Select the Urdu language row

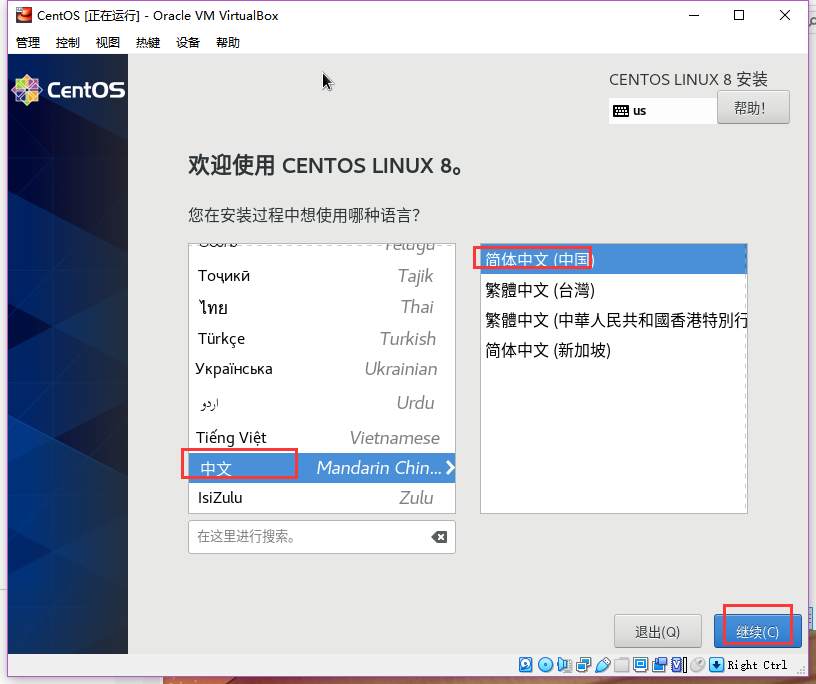(x=322, y=403)
